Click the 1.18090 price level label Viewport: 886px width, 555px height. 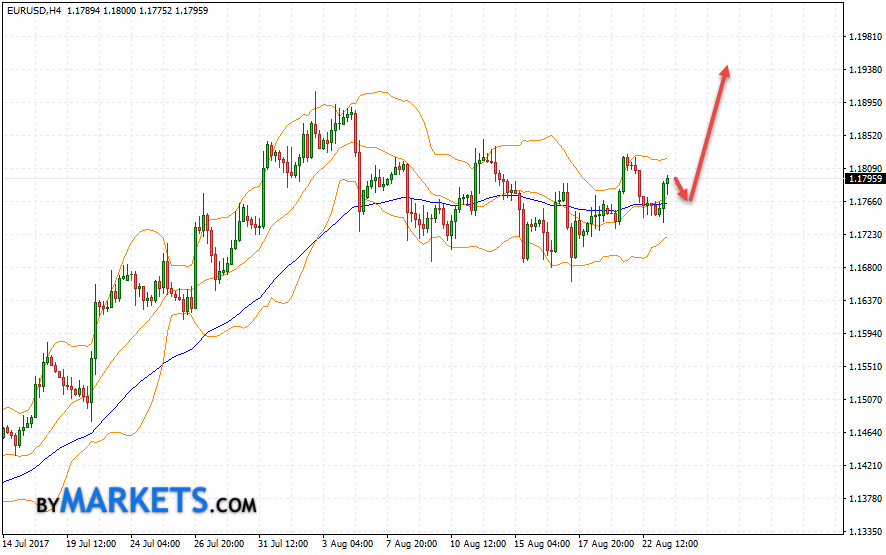[x=861, y=169]
